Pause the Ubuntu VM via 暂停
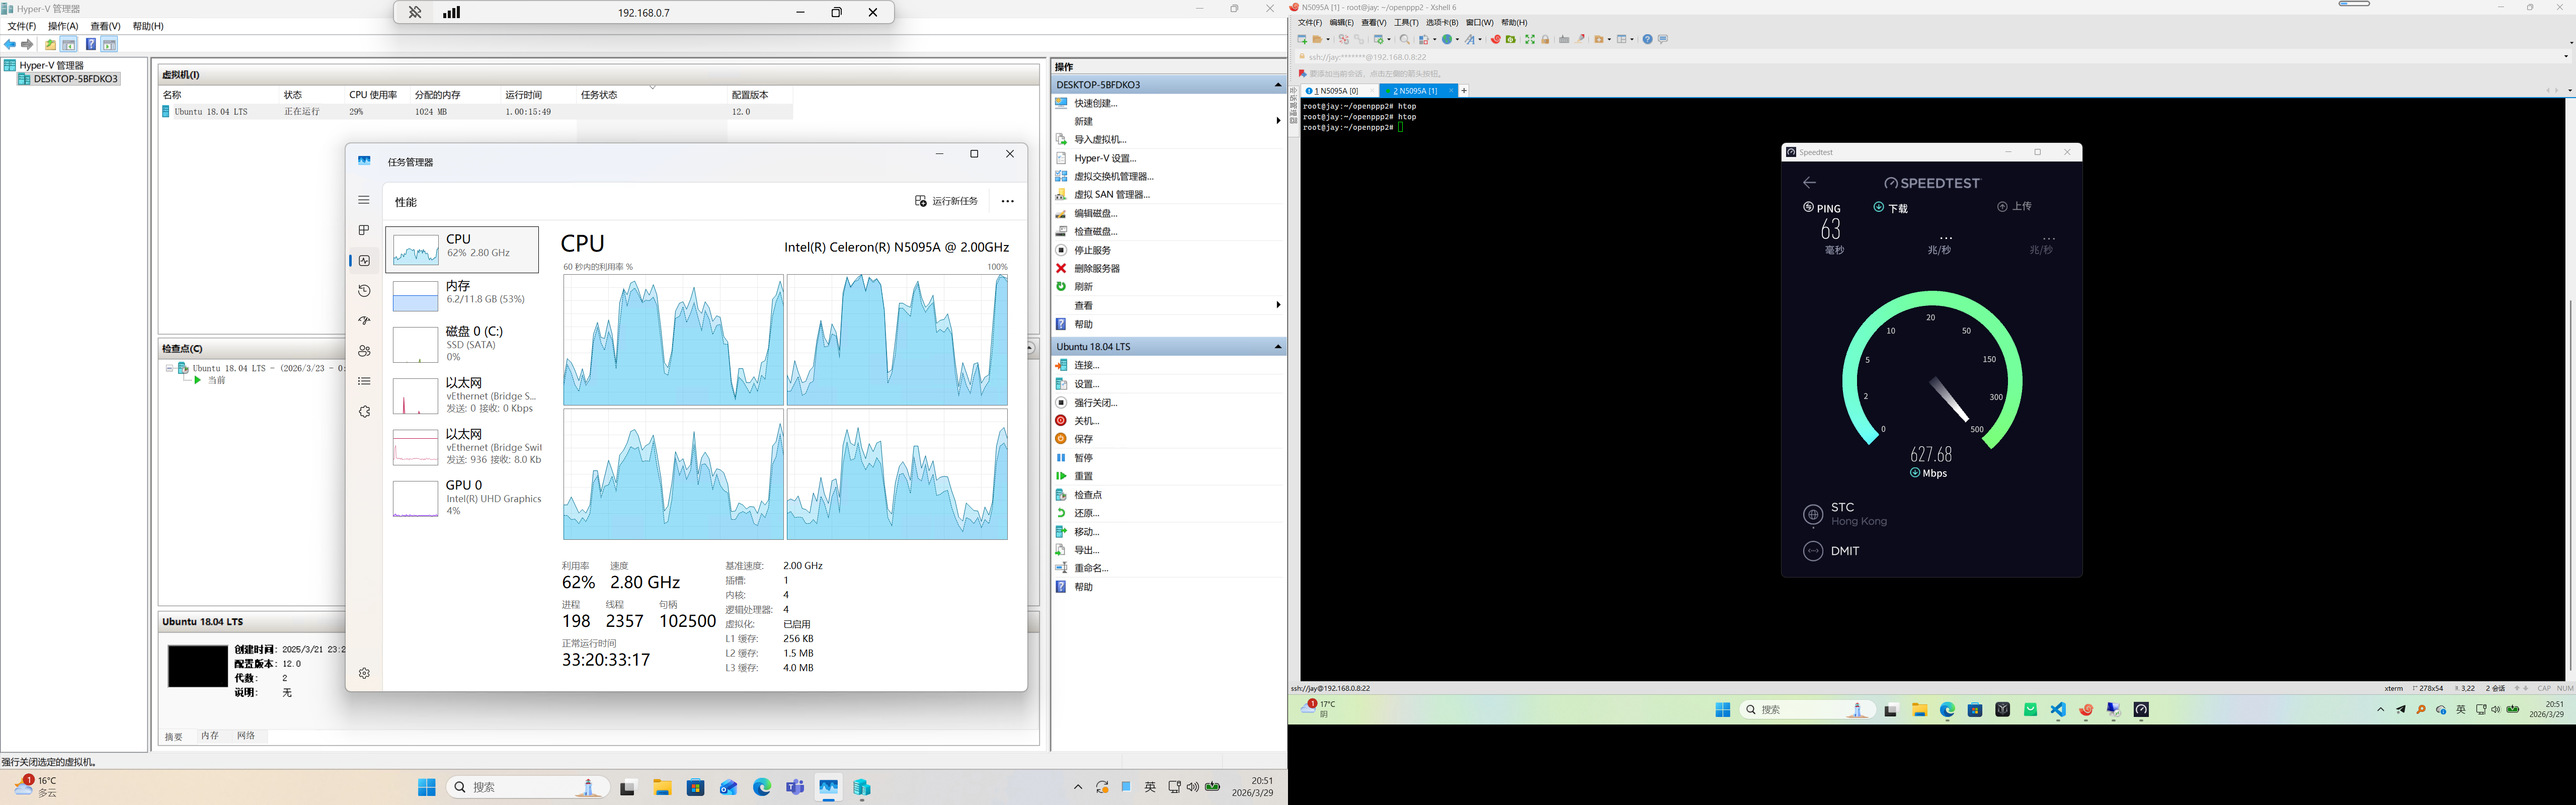This screenshot has height=805, width=2576. (x=1083, y=458)
